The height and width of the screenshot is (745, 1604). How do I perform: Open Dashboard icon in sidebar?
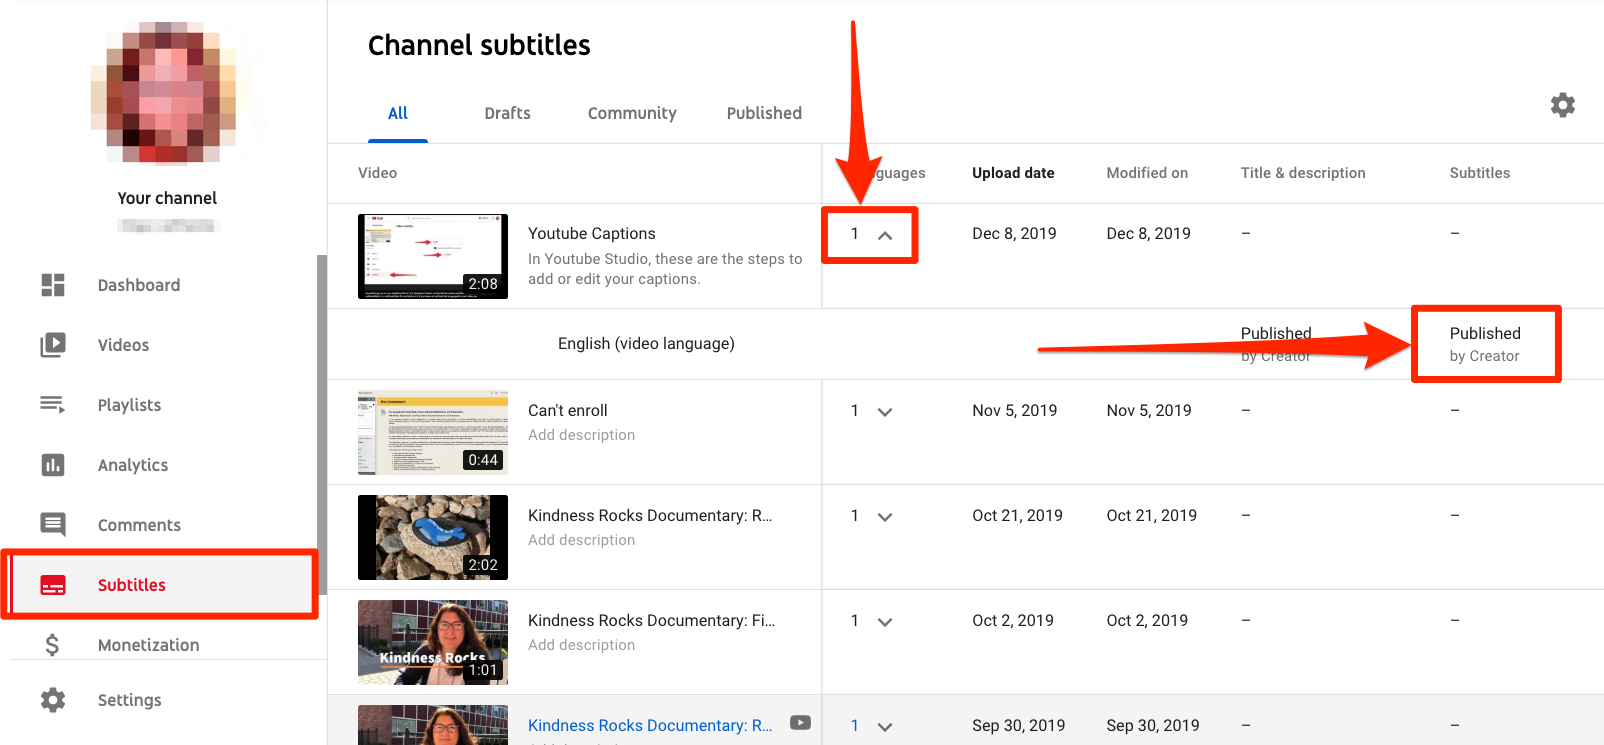click(53, 285)
